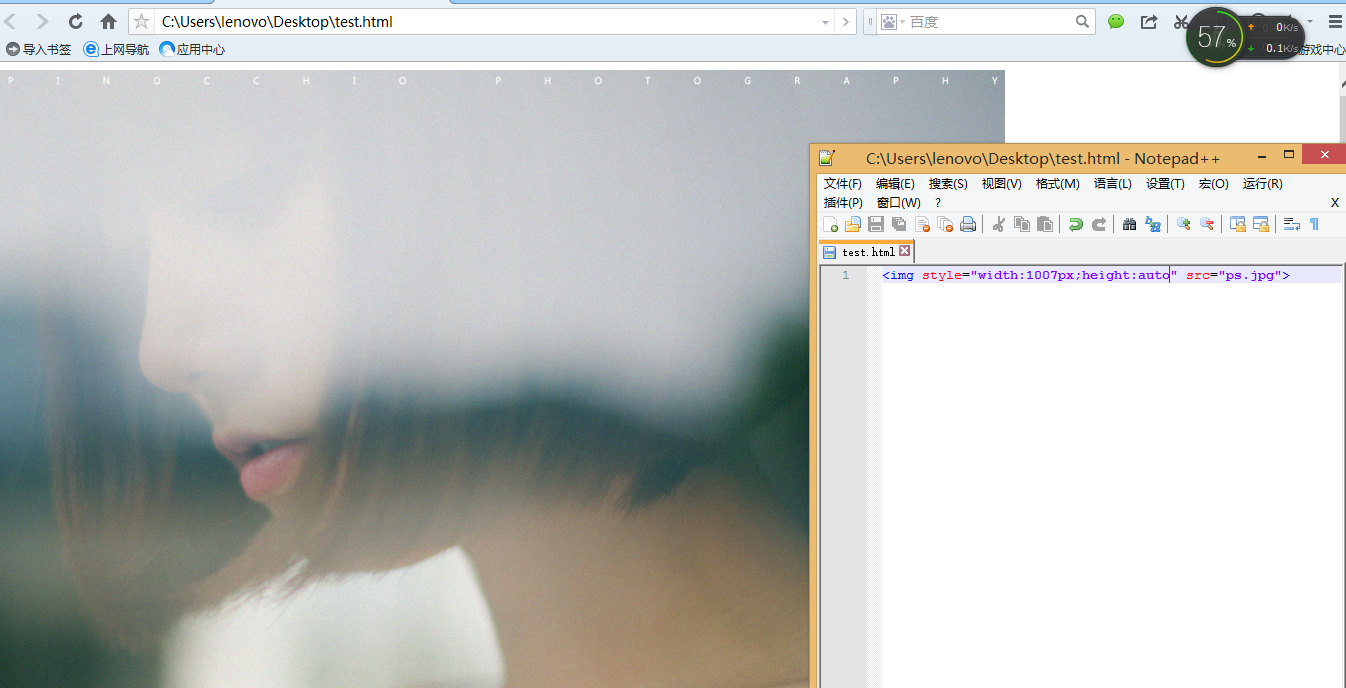Image resolution: width=1346 pixels, height=688 pixels.
Task: Open the 宏(O) menu in Notepad++
Action: (x=1213, y=184)
